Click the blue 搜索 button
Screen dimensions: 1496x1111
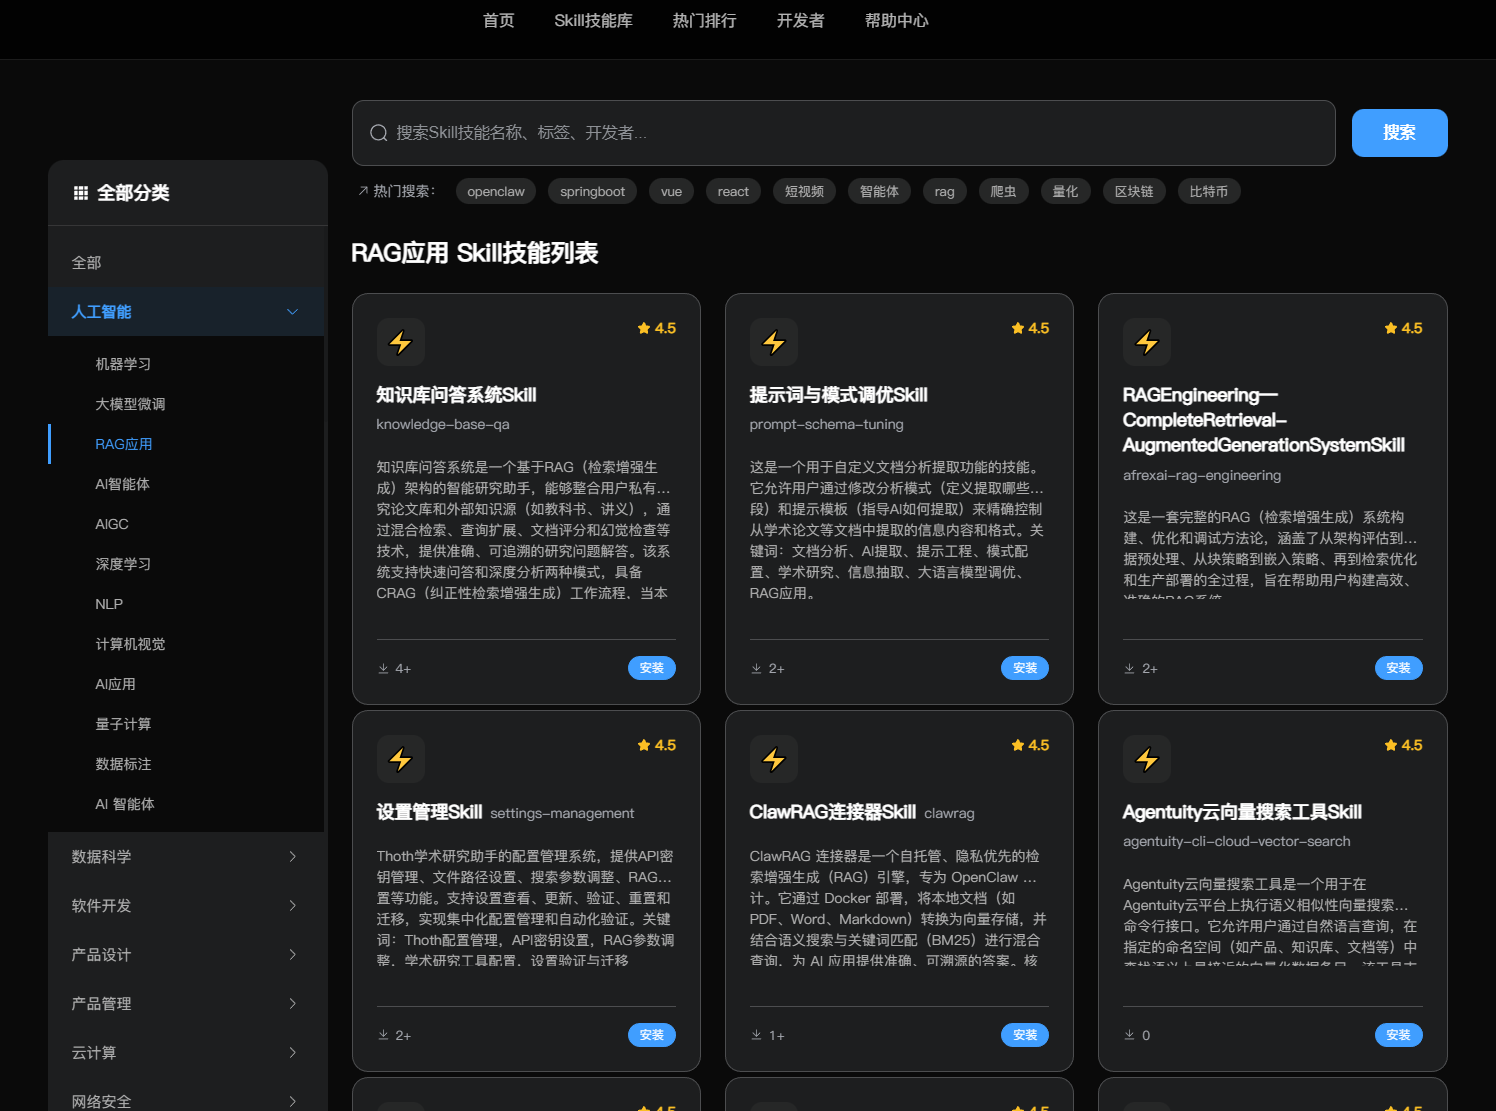click(x=1399, y=132)
